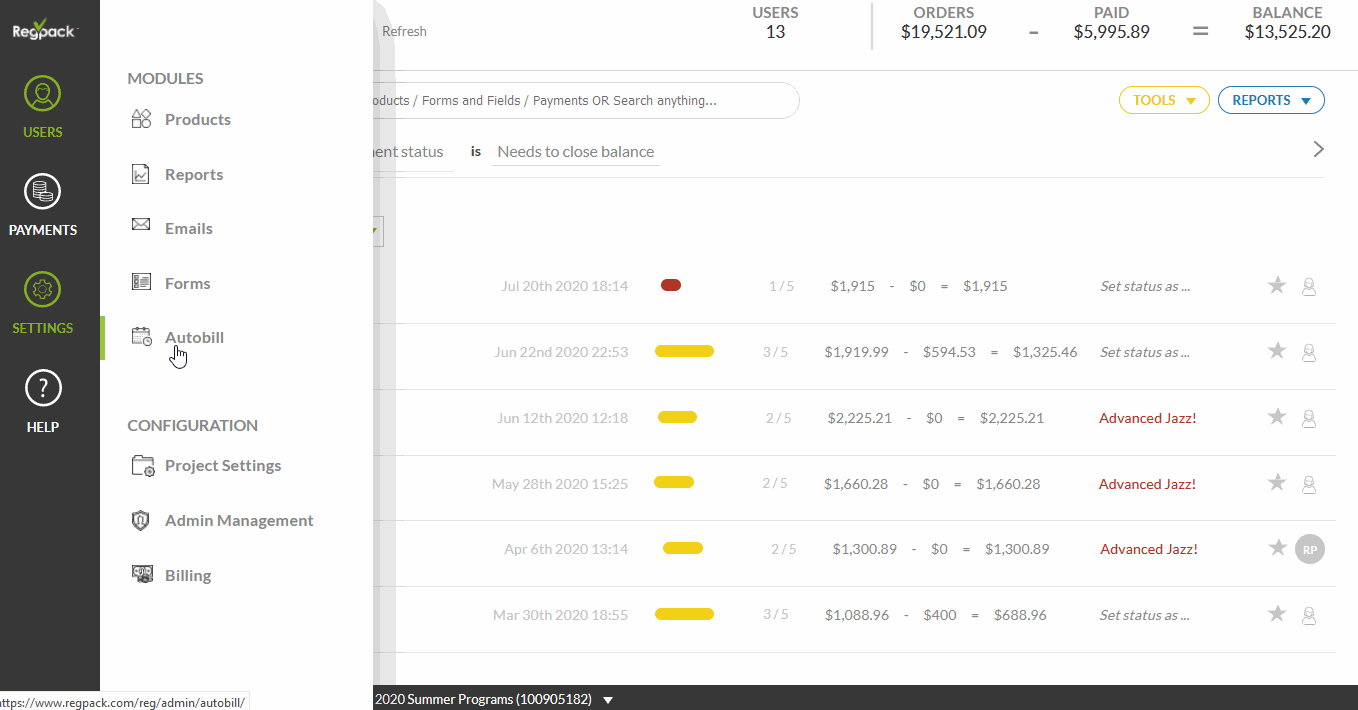Select Project Settings in Configuration menu
The image size is (1358, 710).
(222, 465)
